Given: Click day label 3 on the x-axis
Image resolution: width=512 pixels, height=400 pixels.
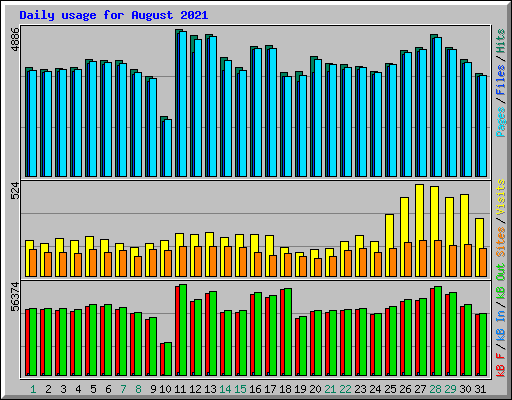Looking at the screenshot, I should click(63, 389).
